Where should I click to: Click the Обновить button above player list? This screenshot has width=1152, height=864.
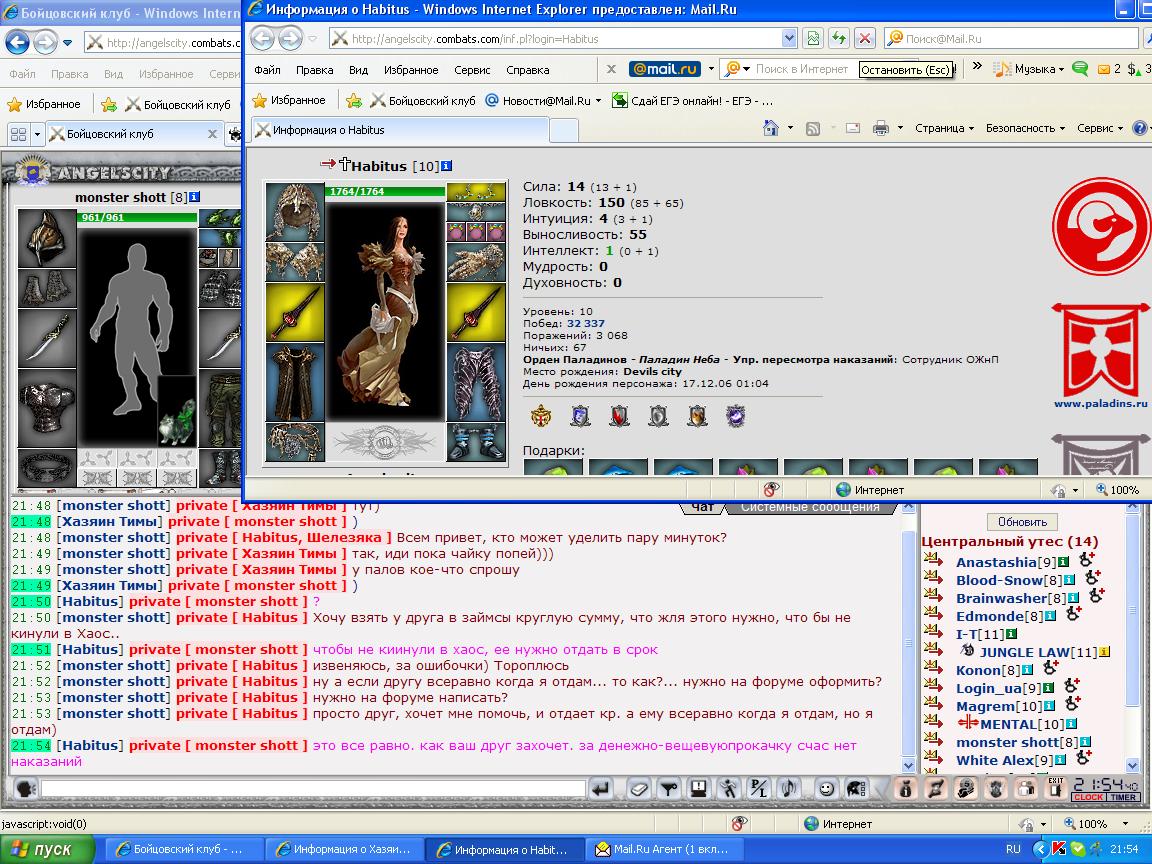click(x=1022, y=522)
